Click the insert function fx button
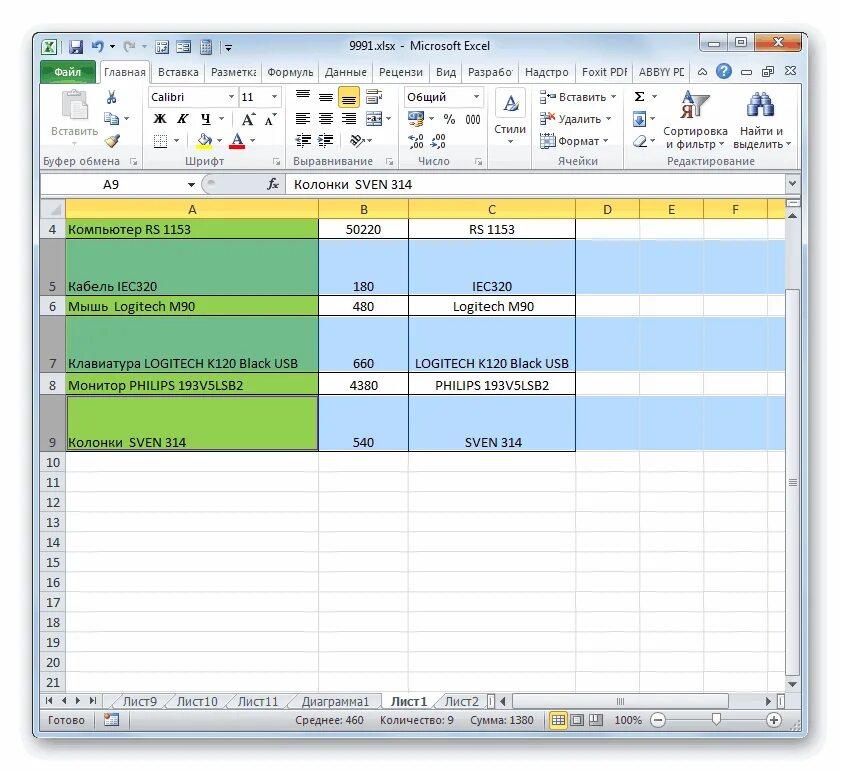Screen dimensions: 841x771 click(273, 185)
